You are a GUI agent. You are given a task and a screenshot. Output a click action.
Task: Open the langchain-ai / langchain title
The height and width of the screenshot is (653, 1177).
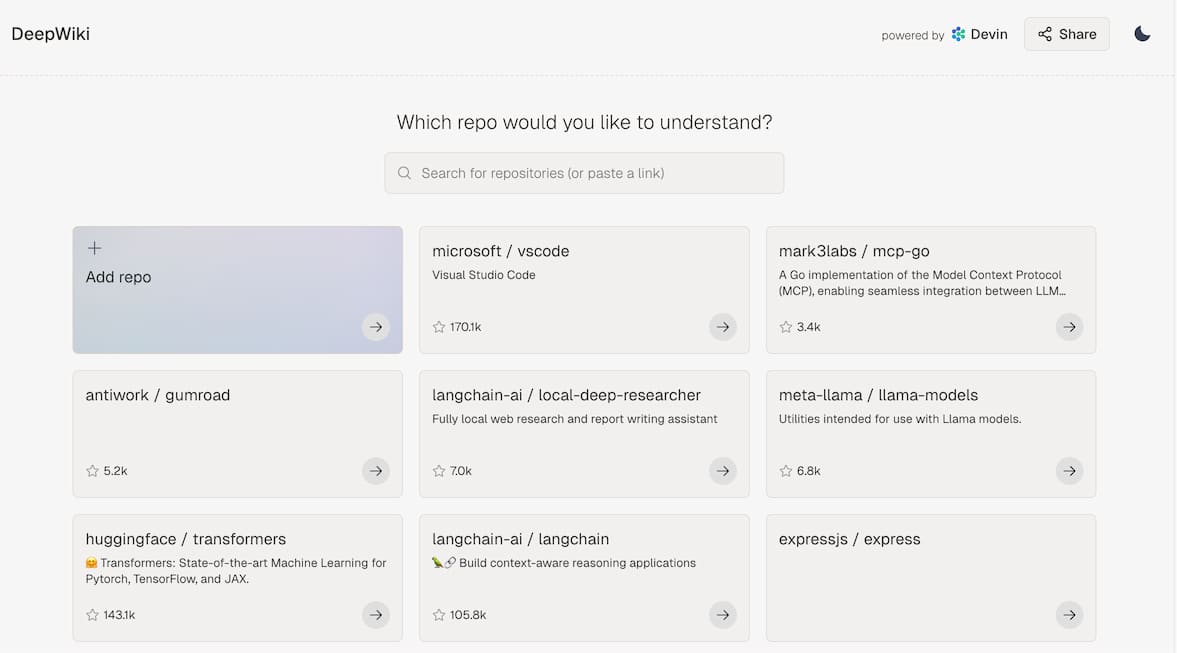(x=521, y=540)
